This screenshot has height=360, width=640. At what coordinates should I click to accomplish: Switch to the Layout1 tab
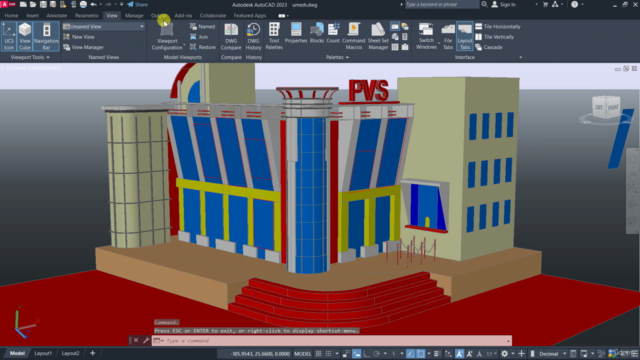point(43,353)
